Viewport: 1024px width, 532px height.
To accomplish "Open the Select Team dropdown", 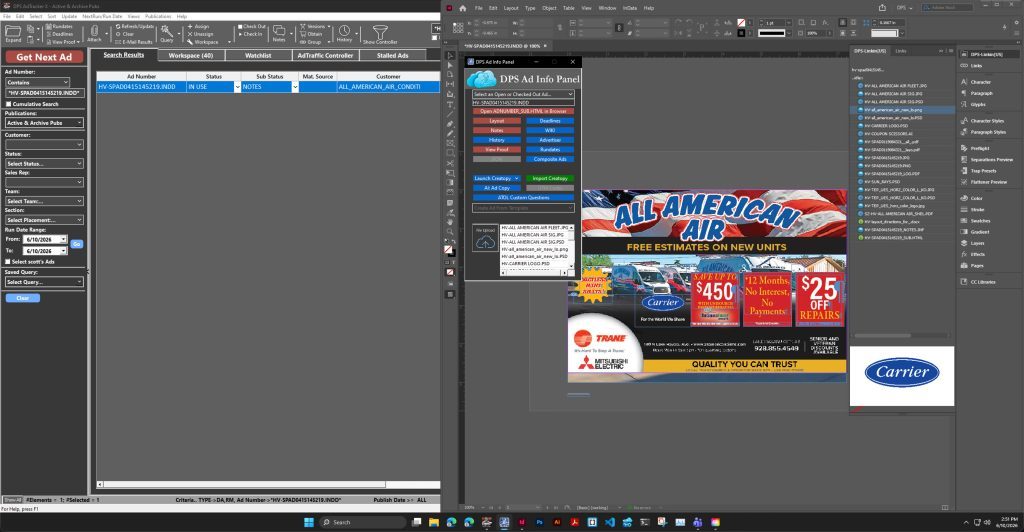I will pyautogui.click(x=44, y=201).
